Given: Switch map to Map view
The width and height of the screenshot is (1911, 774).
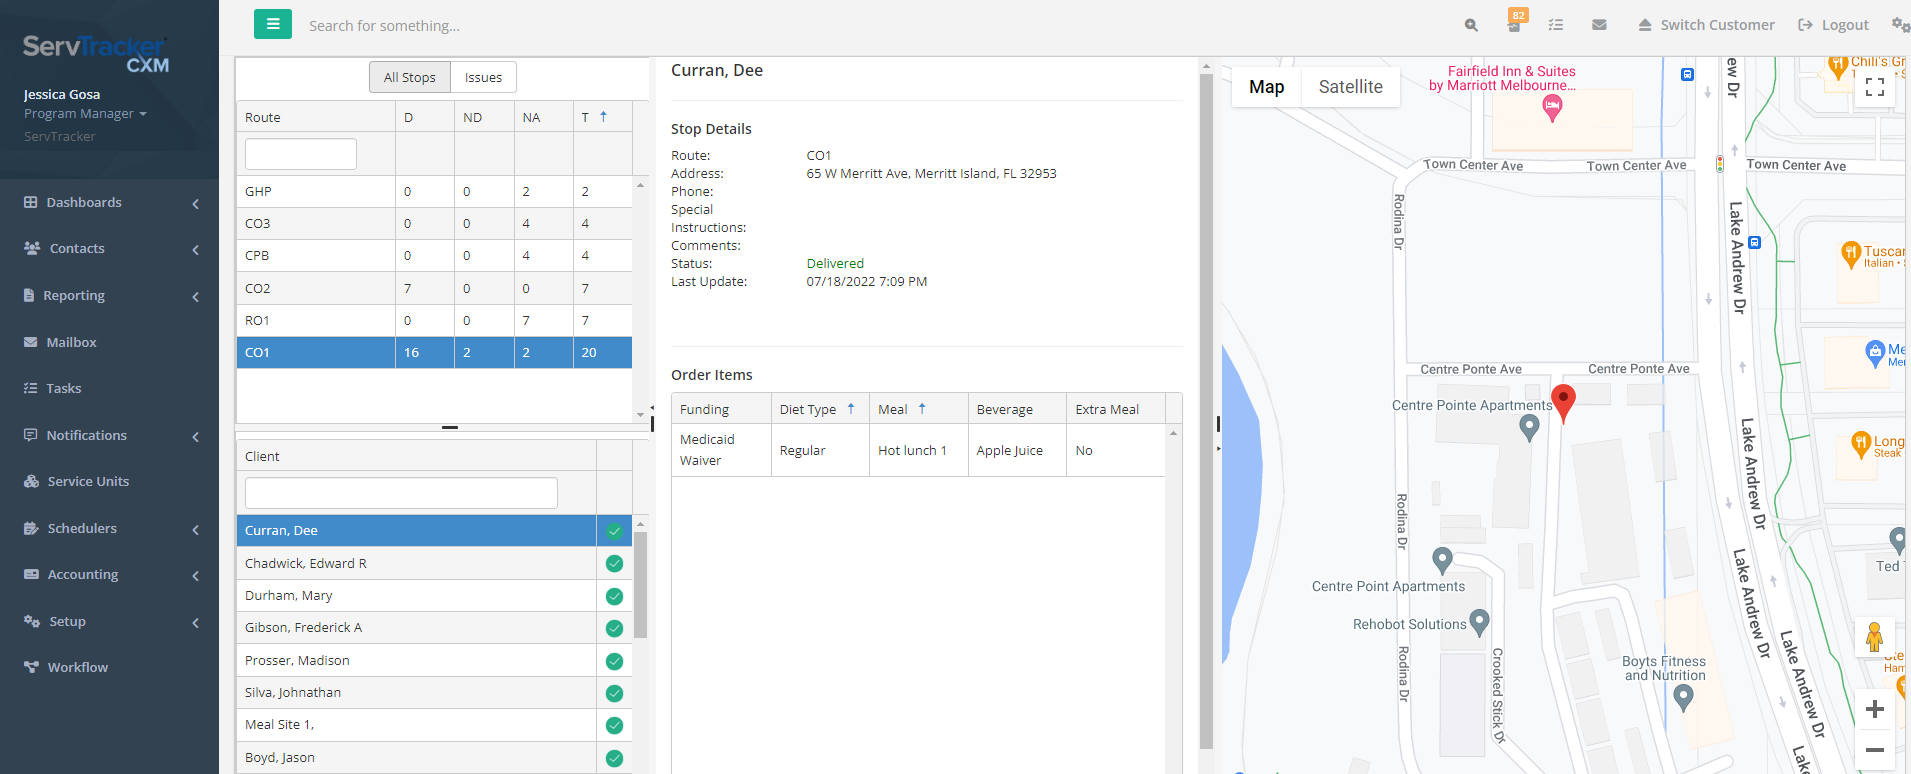Looking at the screenshot, I should click(1266, 87).
